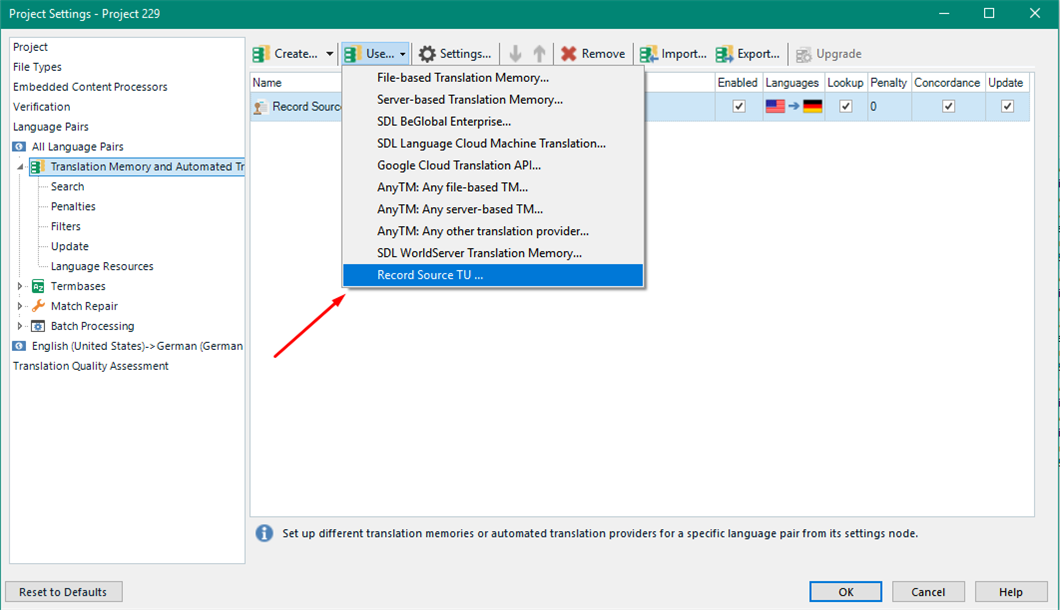
Task: Collapse Translation Memory and Automated Translation node
Action: 21,167
